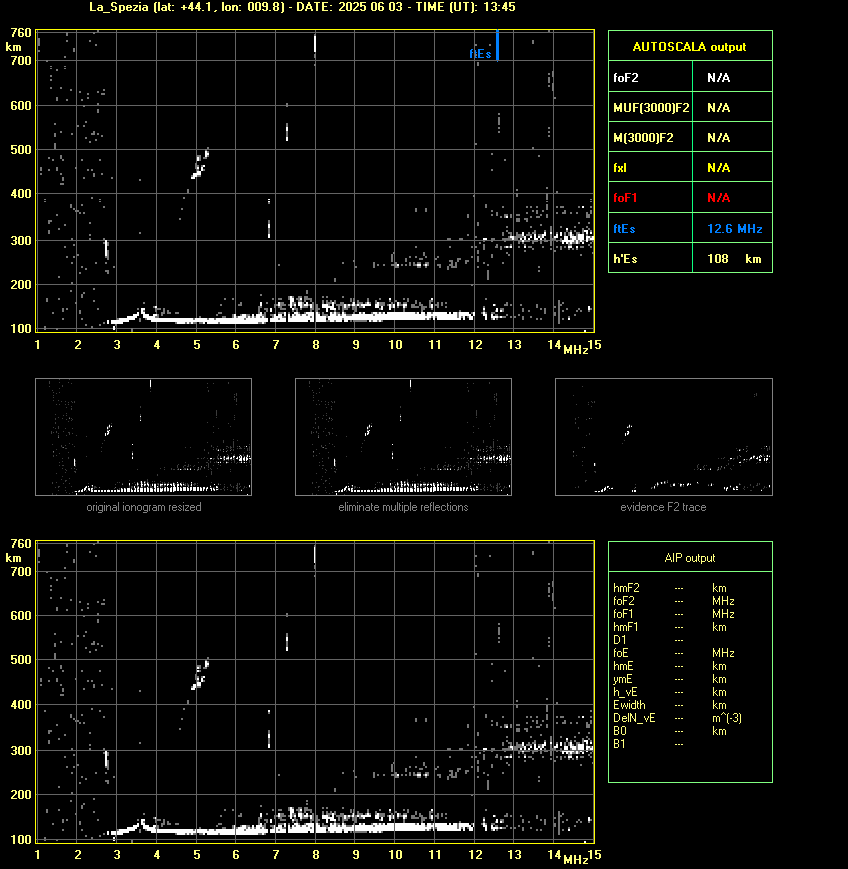Click the N/A value beside M(3000)F2
The image size is (848, 869).
click(x=718, y=137)
